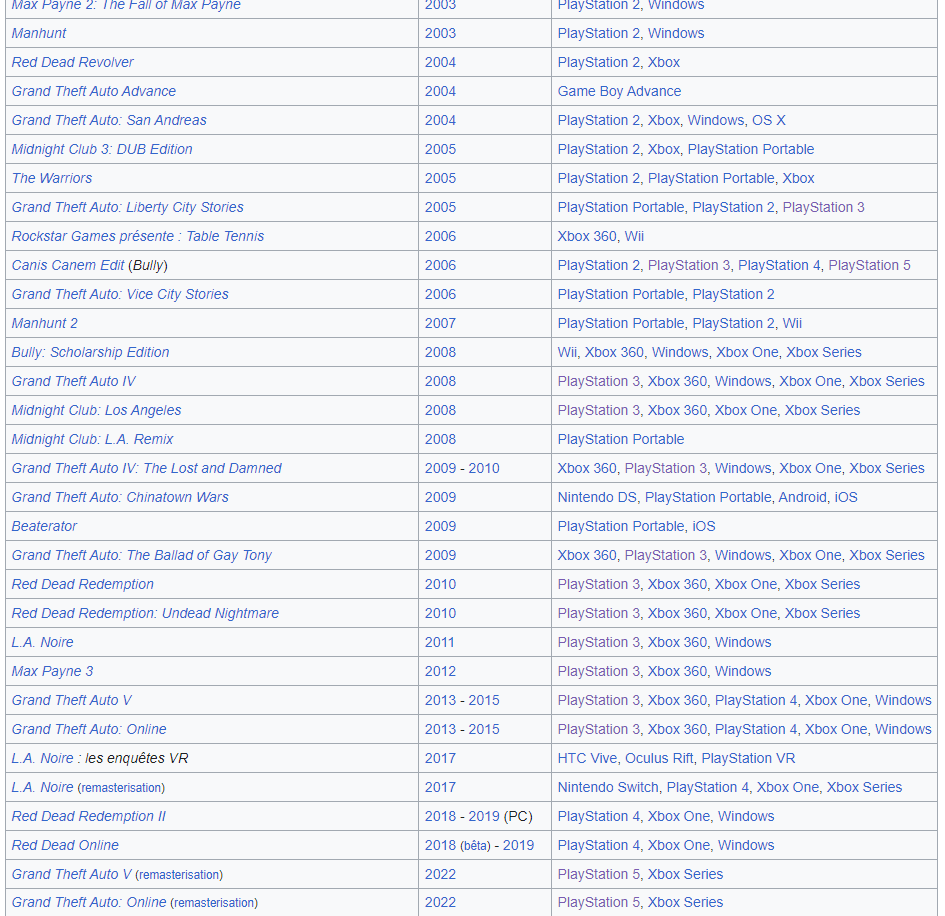Image resolution: width=945 pixels, height=916 pixels.
Task: Click the Nintendo DS platform link
Action: click(x=597, y=497)
